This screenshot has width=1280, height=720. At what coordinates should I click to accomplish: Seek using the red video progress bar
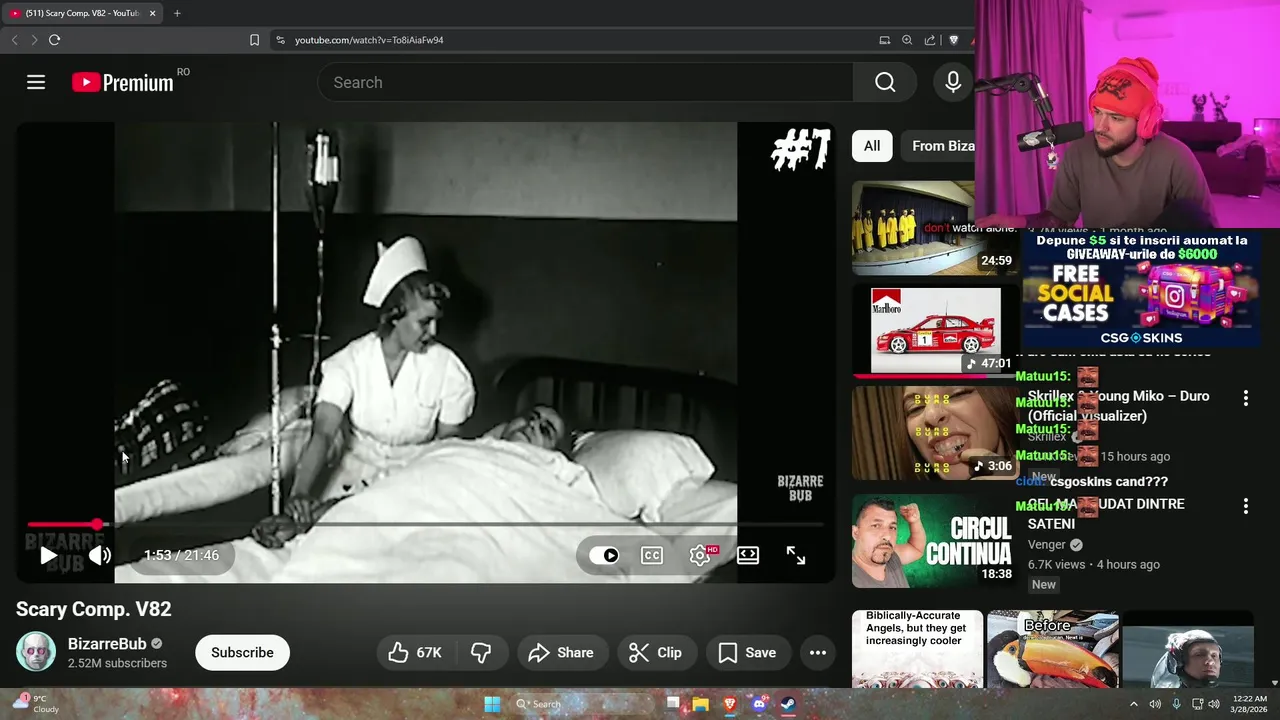[426, 524]
